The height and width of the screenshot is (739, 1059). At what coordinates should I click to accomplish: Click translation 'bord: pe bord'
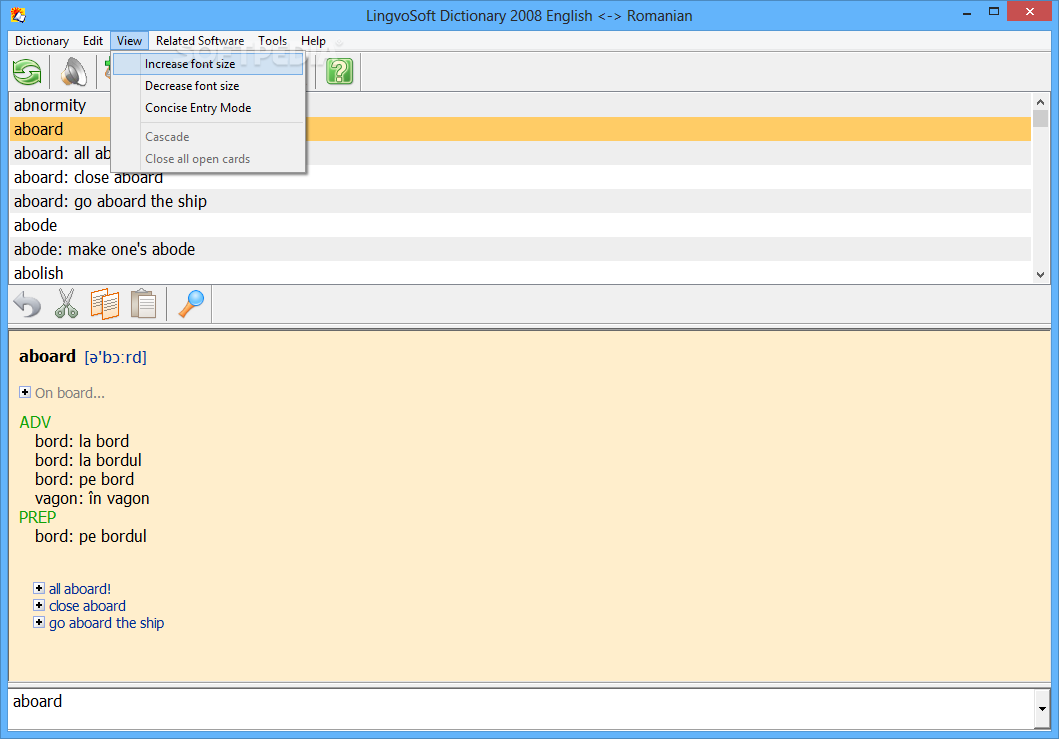[x=84, y=480]
